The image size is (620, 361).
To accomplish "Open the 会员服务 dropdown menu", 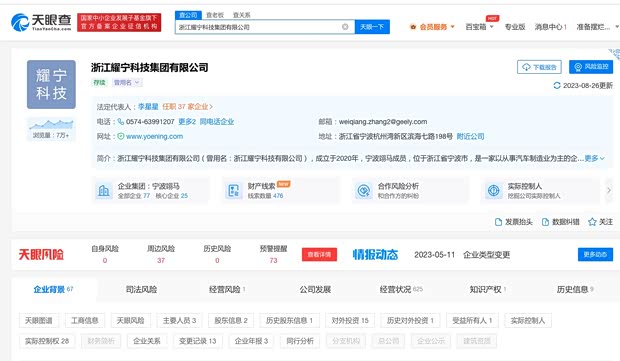I will [x=433, y=27].
